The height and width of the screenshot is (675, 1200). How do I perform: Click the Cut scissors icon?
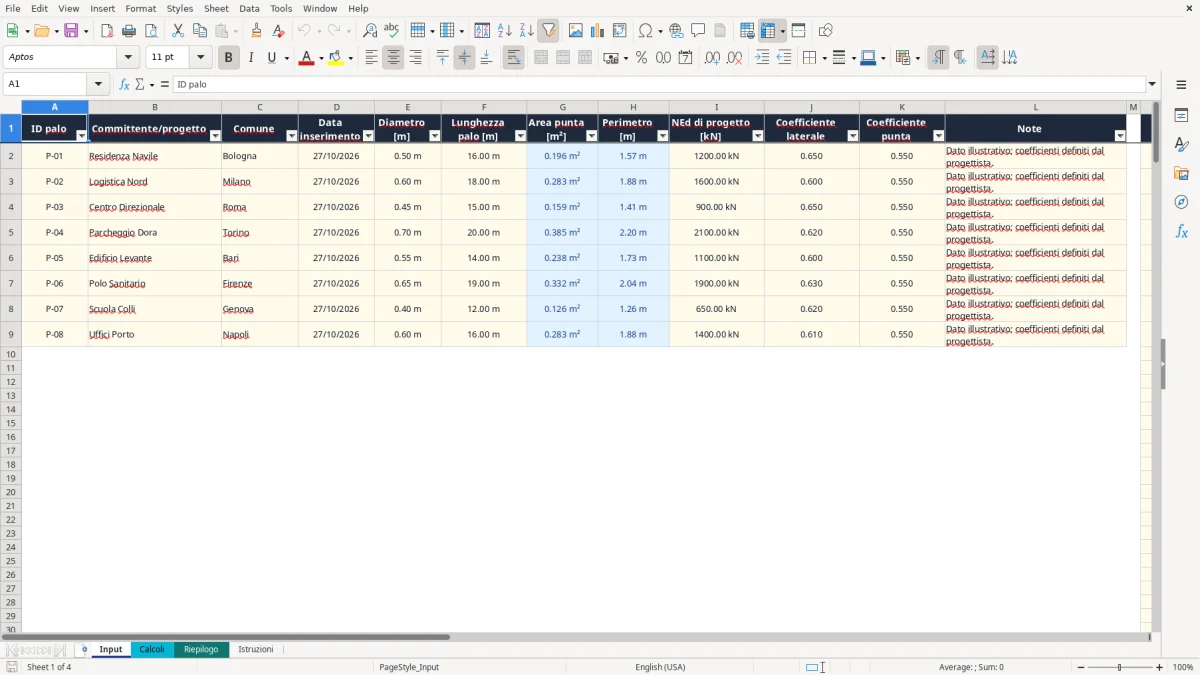click(x=178, y=31)
